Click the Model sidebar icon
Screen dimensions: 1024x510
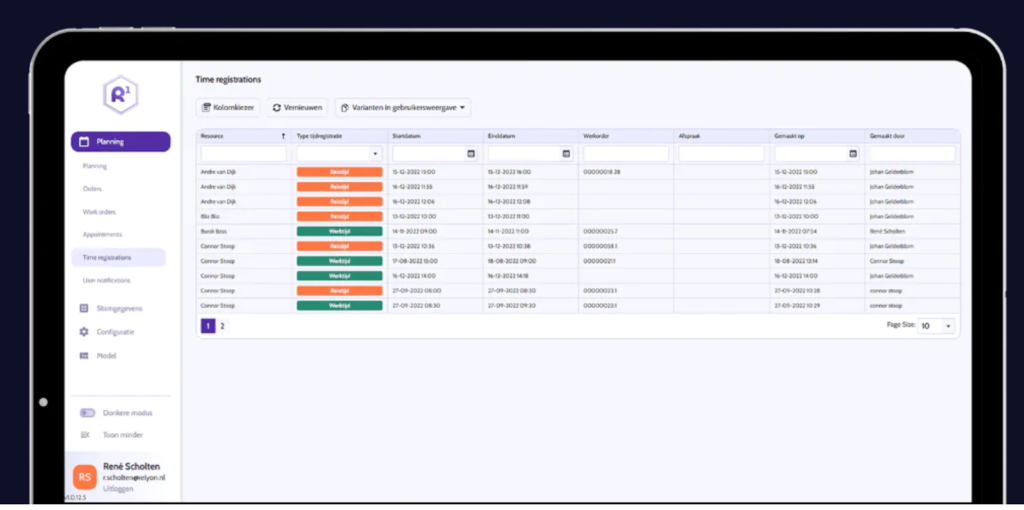[85, 356]
